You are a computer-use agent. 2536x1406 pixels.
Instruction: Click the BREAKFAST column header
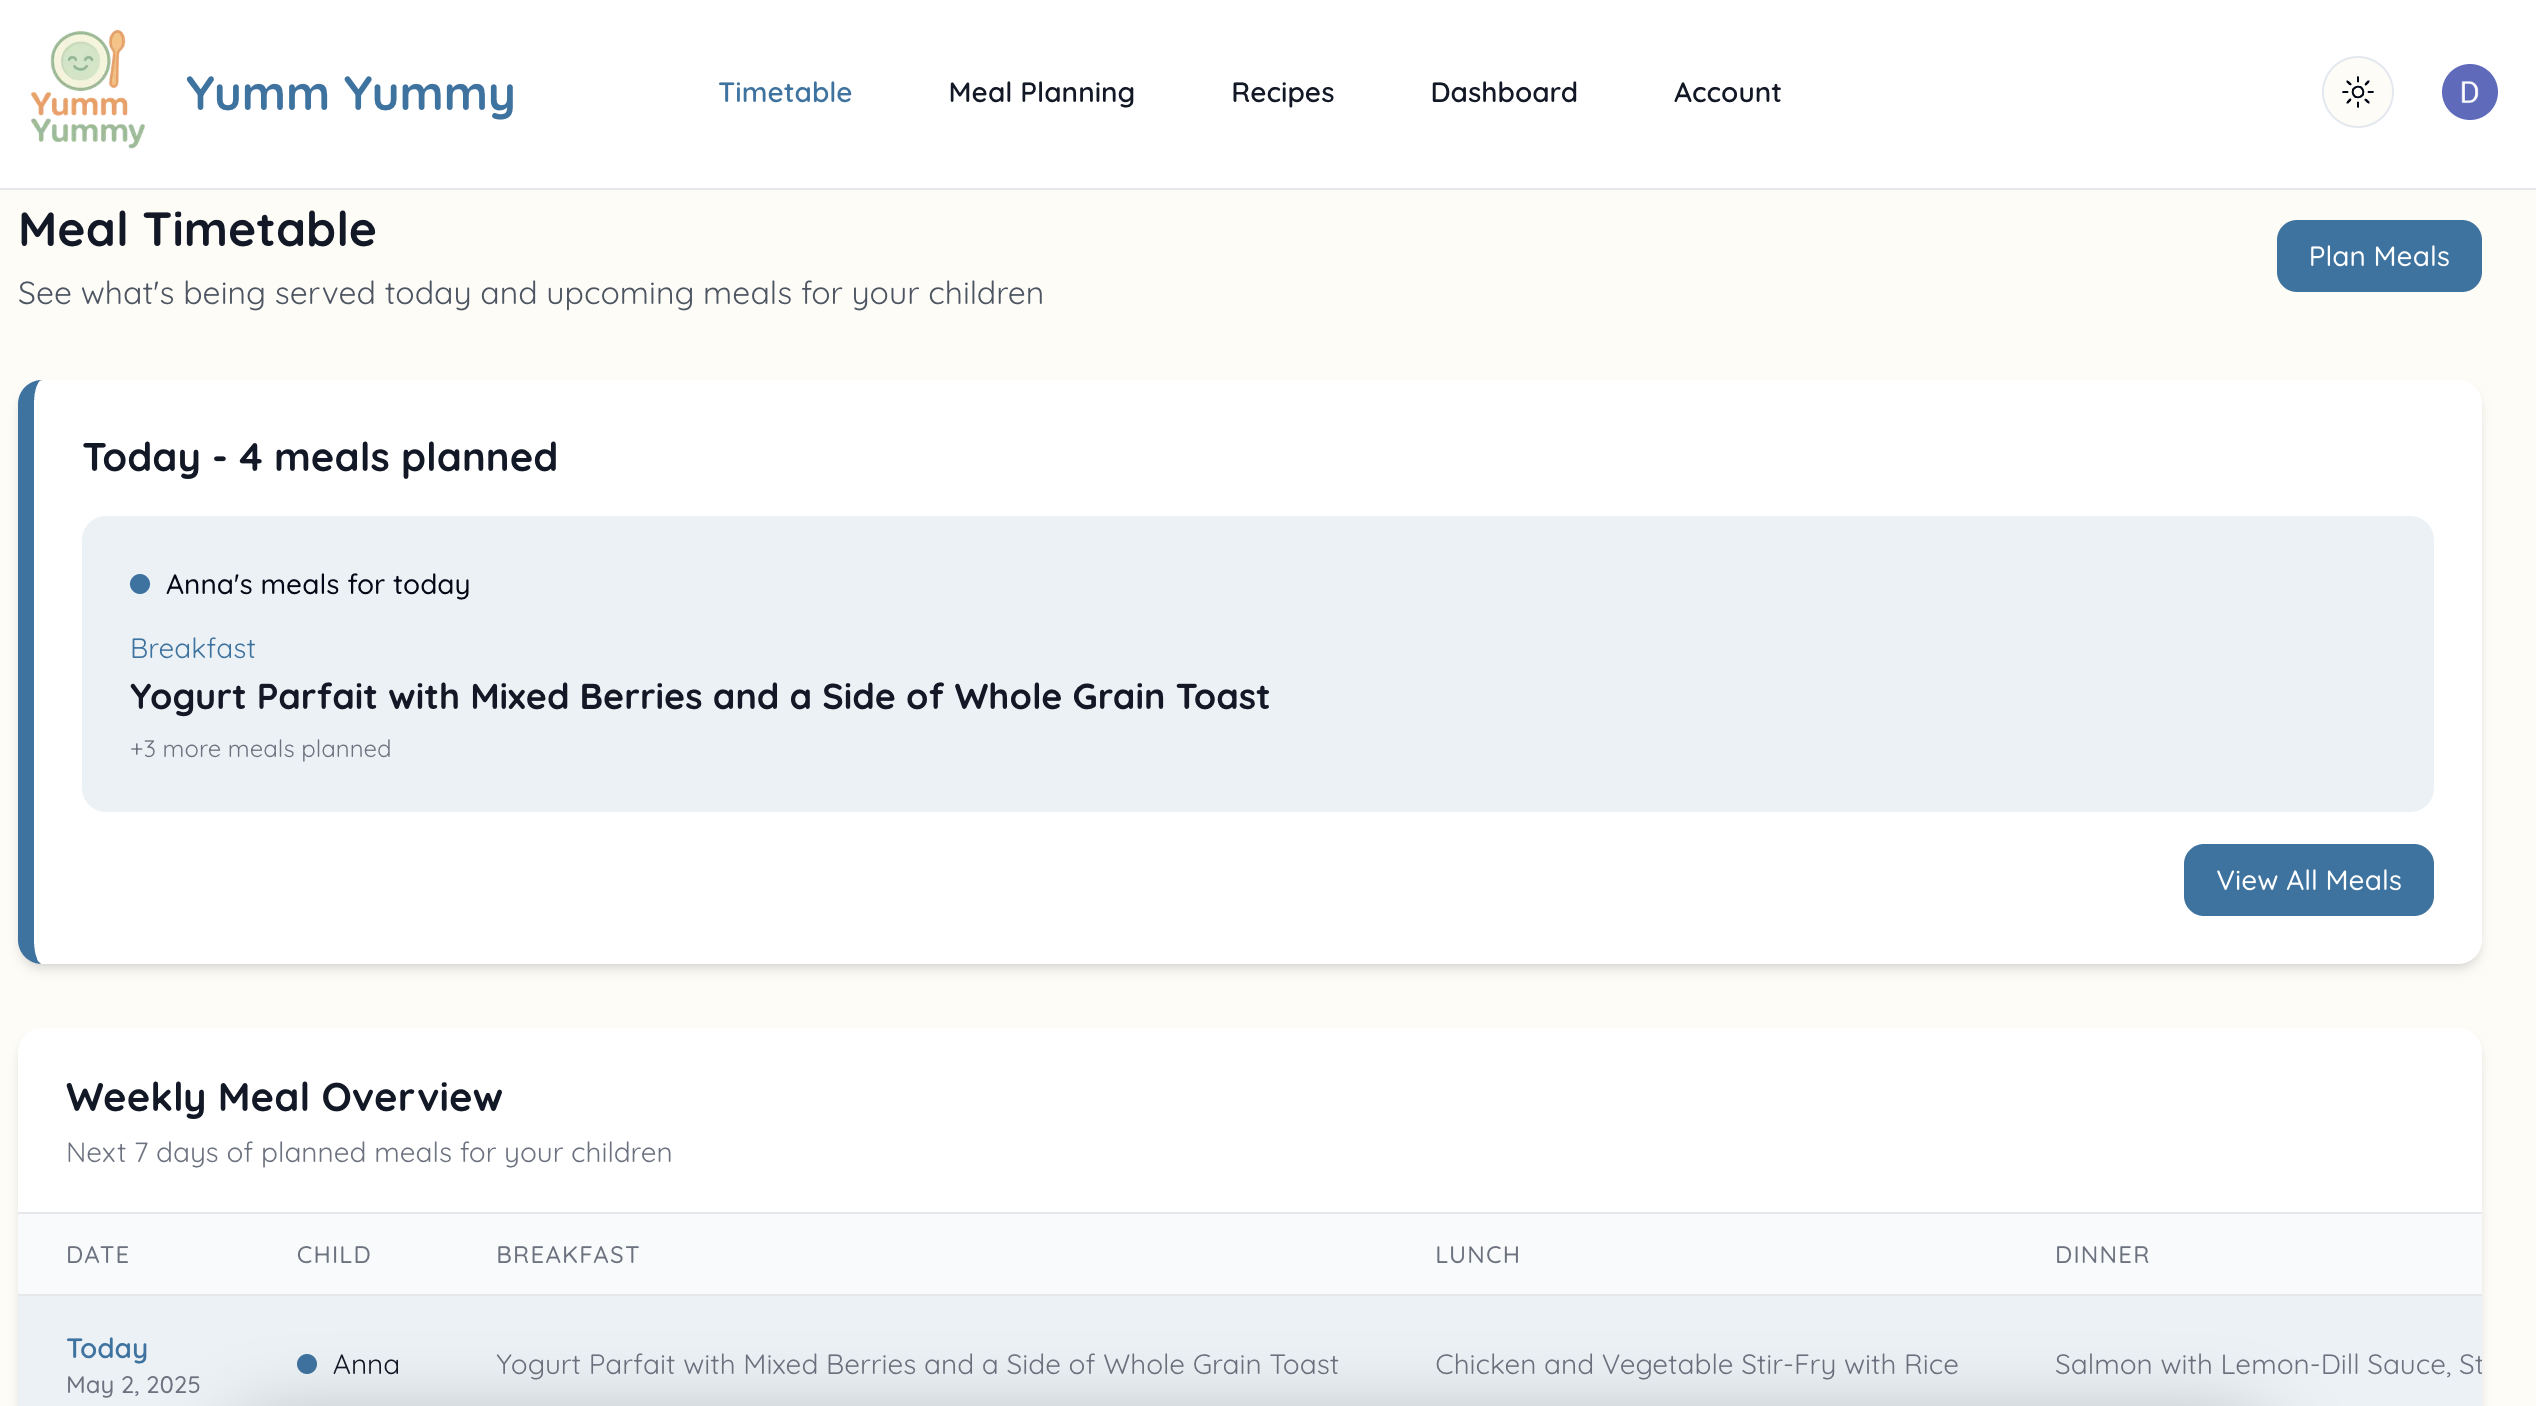tap(567, 1255)
